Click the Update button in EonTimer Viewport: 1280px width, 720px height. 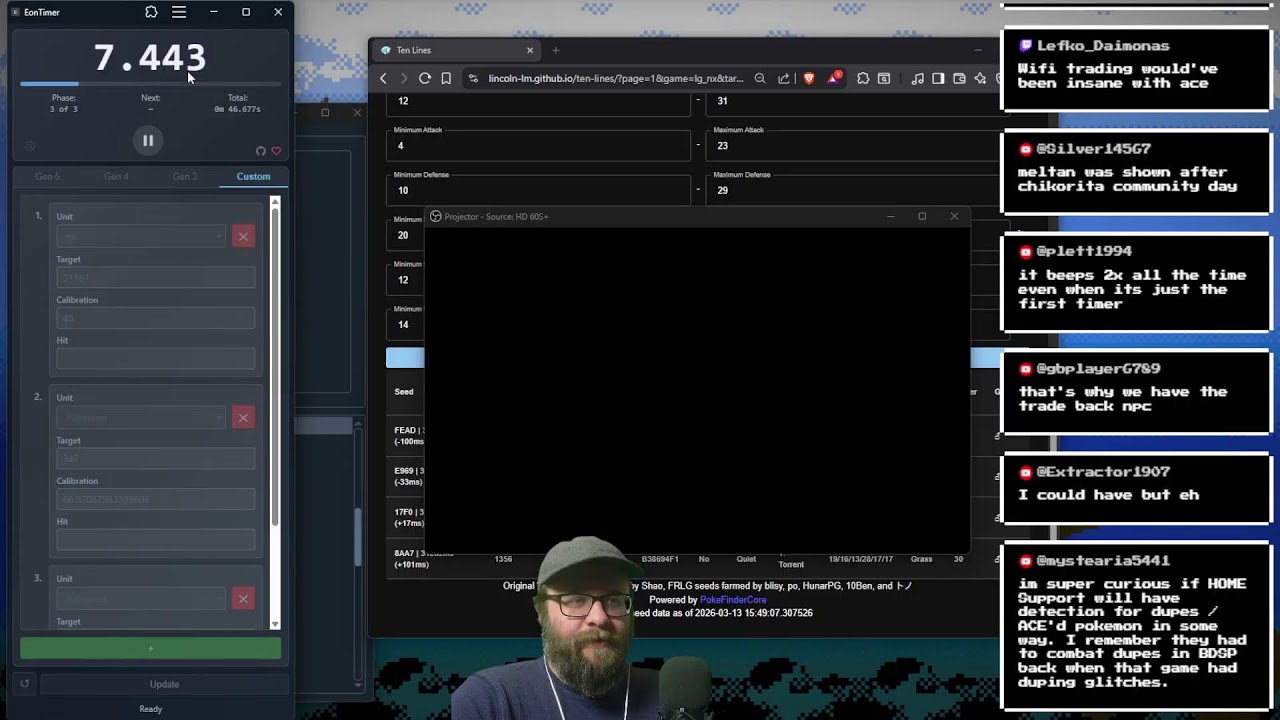(x=165, y=684)
